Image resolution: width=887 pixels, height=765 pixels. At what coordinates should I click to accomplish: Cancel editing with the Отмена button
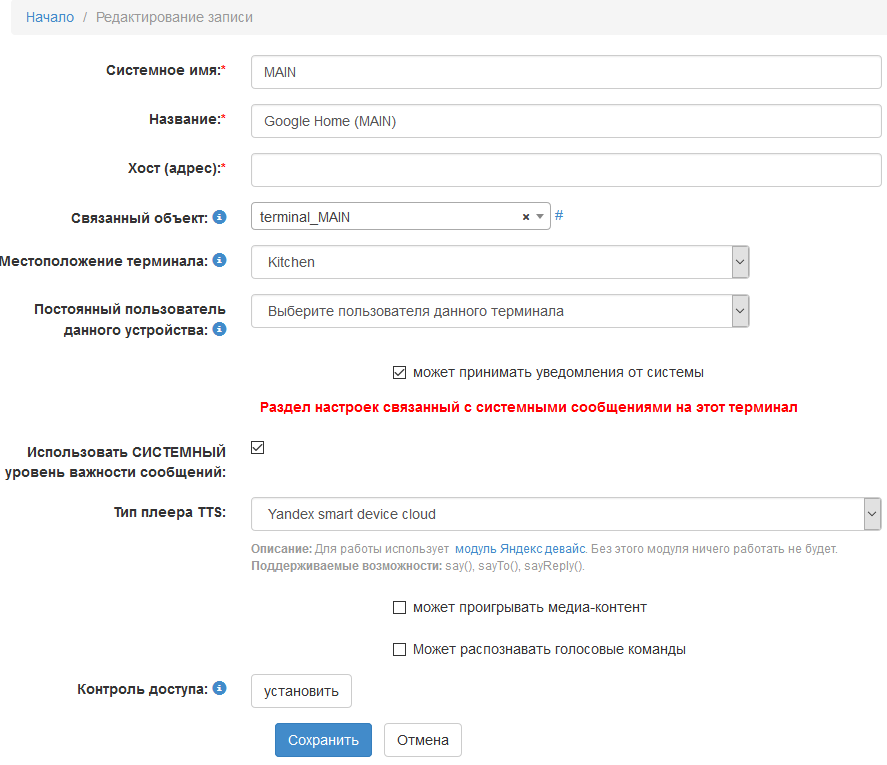[x=422, y=740]
